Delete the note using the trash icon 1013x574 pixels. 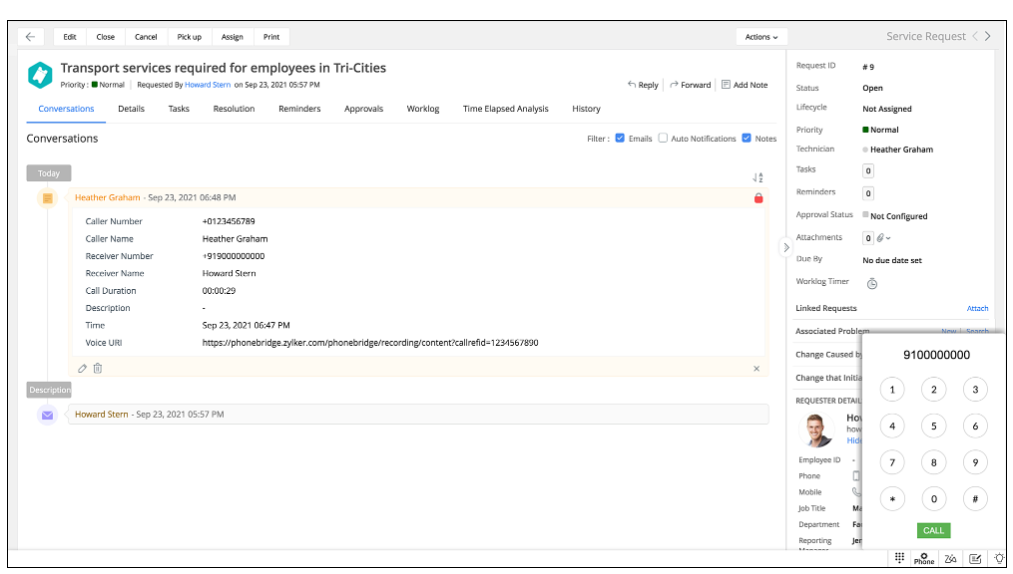(97, 368)
